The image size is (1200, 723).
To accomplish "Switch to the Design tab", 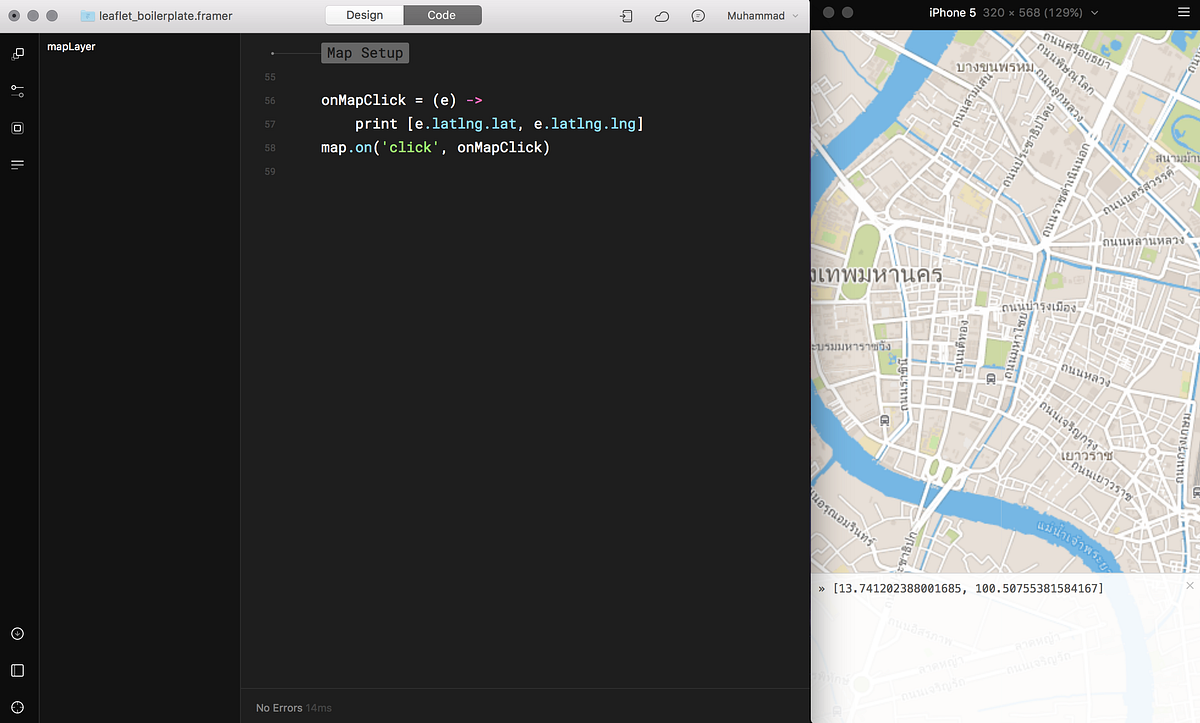I will (x=364, y=15).
